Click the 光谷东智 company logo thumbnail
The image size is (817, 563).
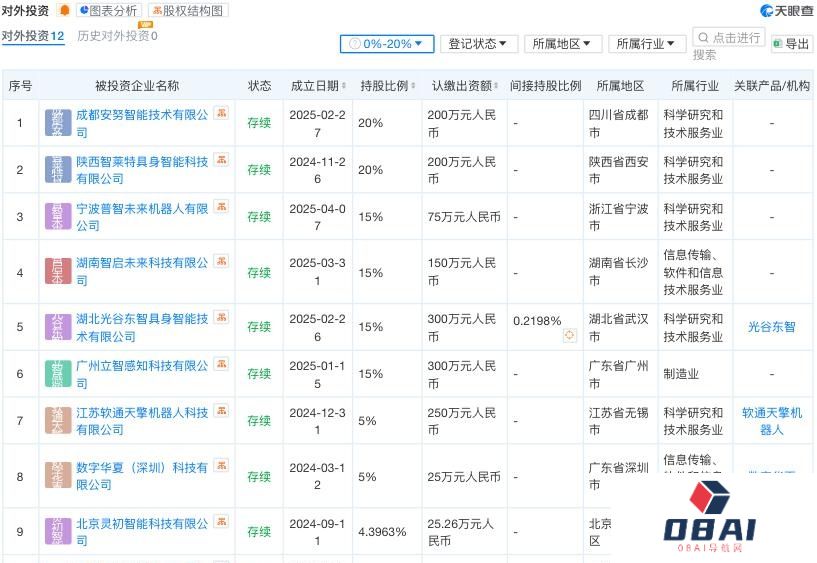(x=58, y=328)
